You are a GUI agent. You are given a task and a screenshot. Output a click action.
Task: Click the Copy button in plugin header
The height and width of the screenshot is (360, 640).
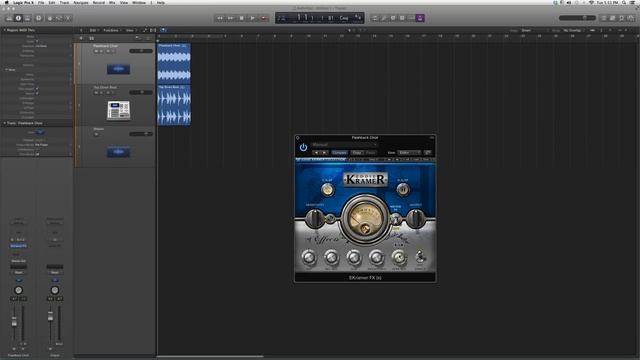coord(357,153)
